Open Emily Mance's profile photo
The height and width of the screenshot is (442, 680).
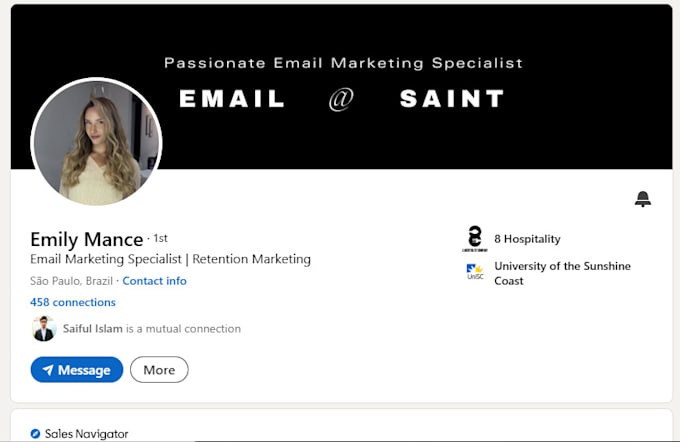click(x=96, y=143)
